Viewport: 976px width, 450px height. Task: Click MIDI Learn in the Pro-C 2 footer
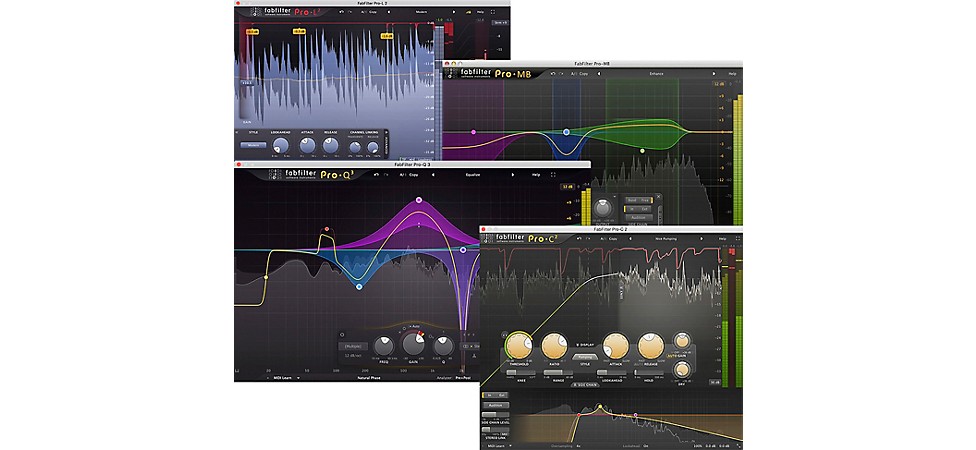(x=496, y=446)
